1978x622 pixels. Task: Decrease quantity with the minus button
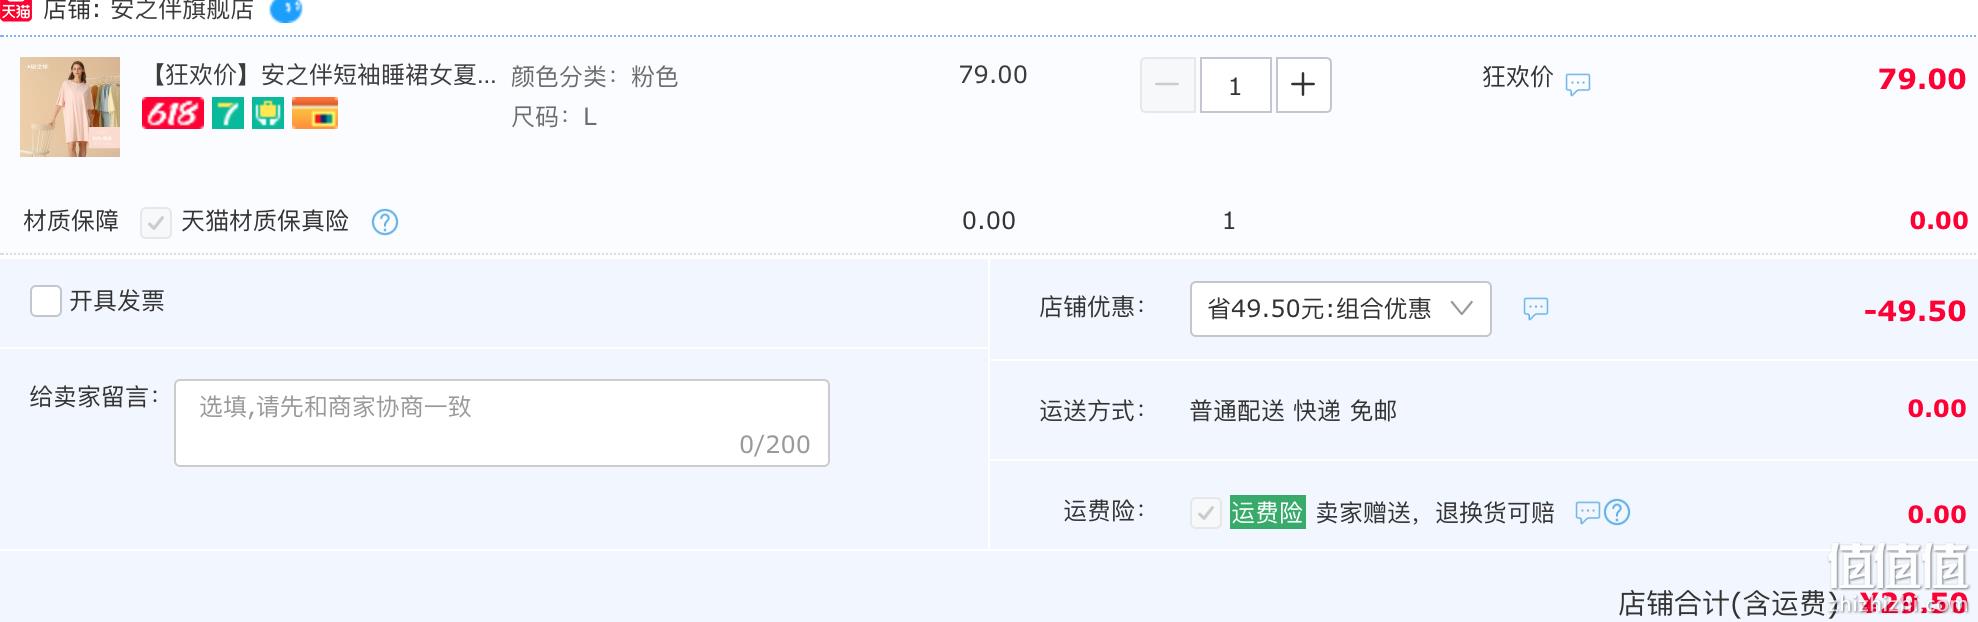(x=1167, y=85)
